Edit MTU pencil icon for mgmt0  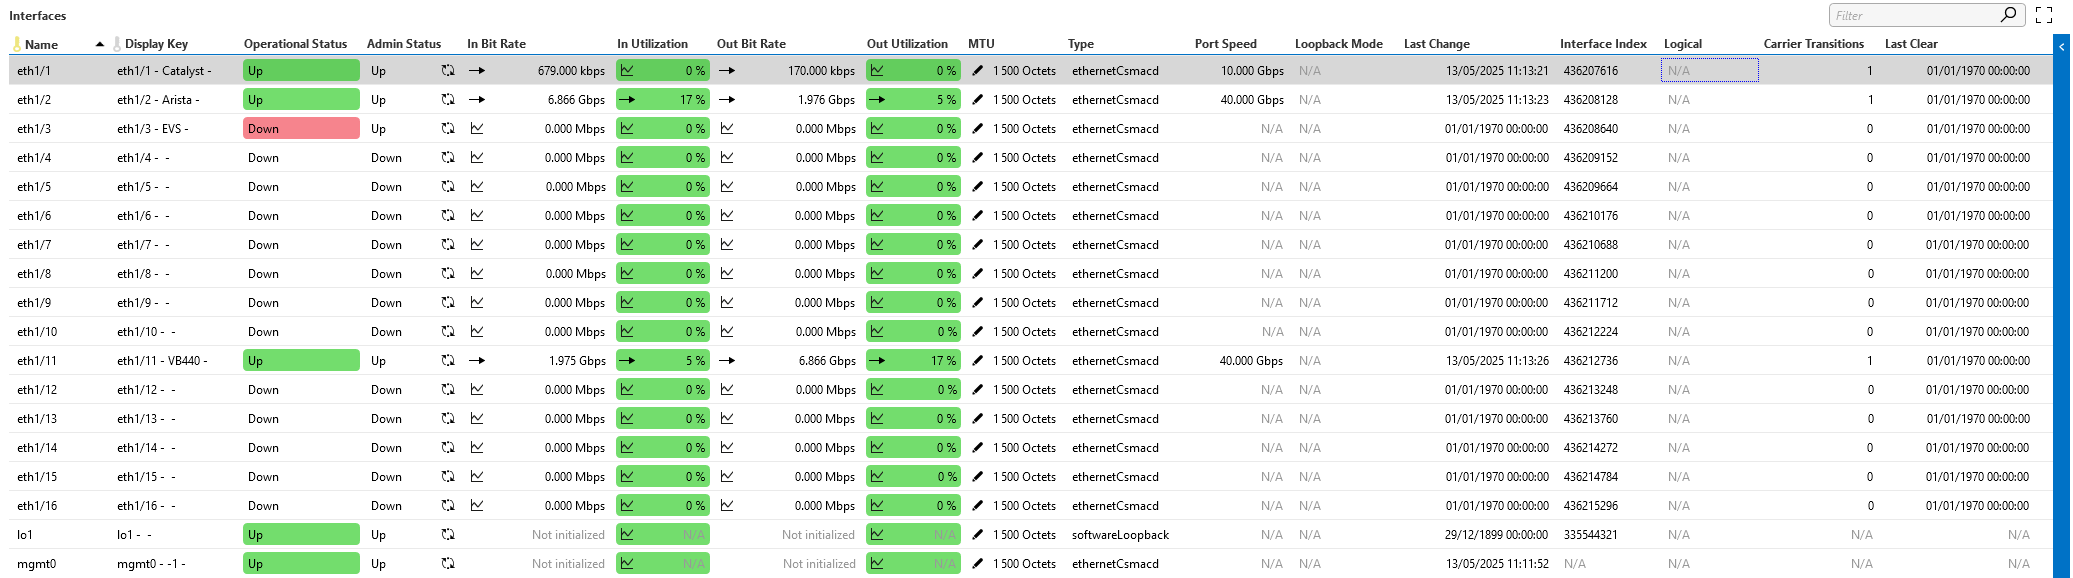tap(977, 564)
